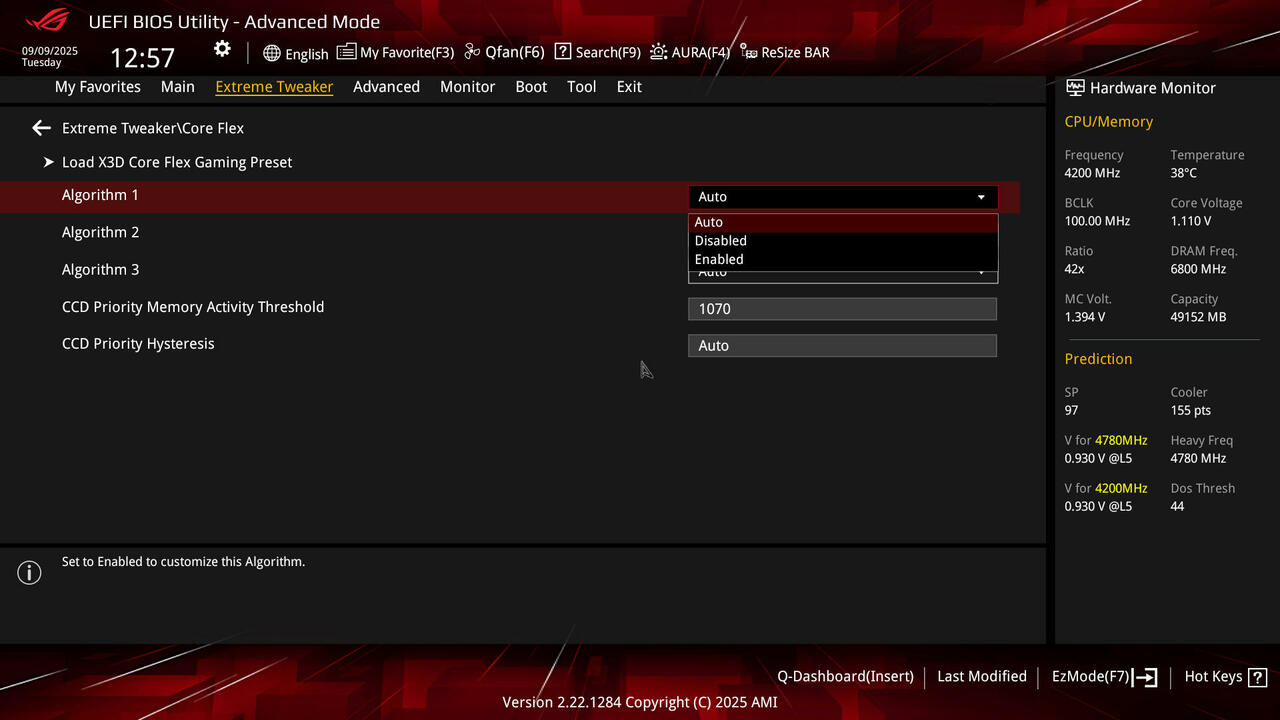Click the ROG logo
This screenshot has width=1280, height=720.
[47, 20]
